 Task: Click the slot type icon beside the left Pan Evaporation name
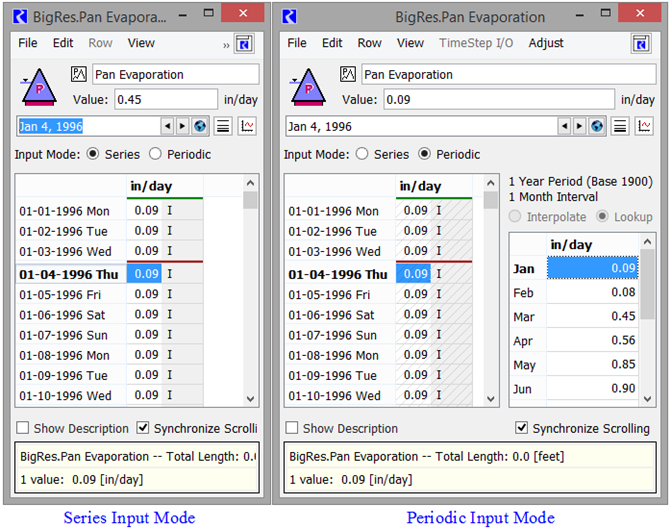[x=80, y=75]
